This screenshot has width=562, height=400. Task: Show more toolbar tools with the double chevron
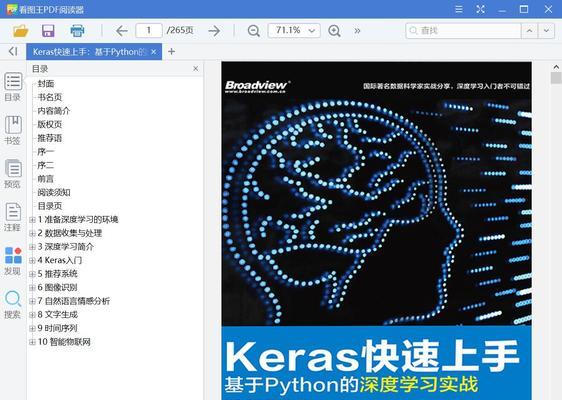coord(357,31)
